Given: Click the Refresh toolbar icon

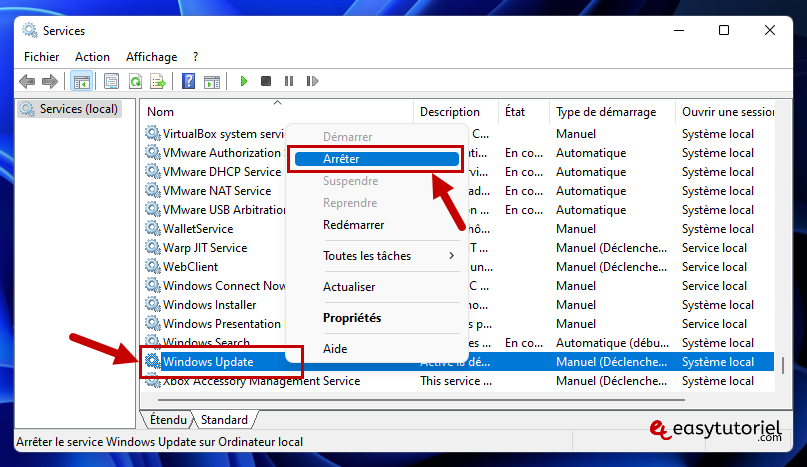Looking at the screenshot, I should coord(135,81).
